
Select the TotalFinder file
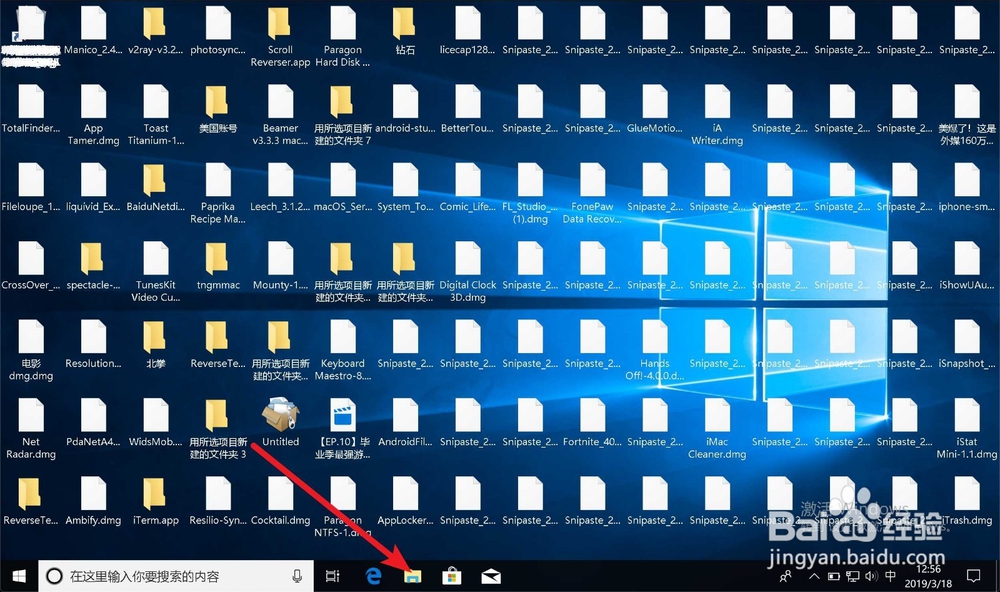point(31,108)
